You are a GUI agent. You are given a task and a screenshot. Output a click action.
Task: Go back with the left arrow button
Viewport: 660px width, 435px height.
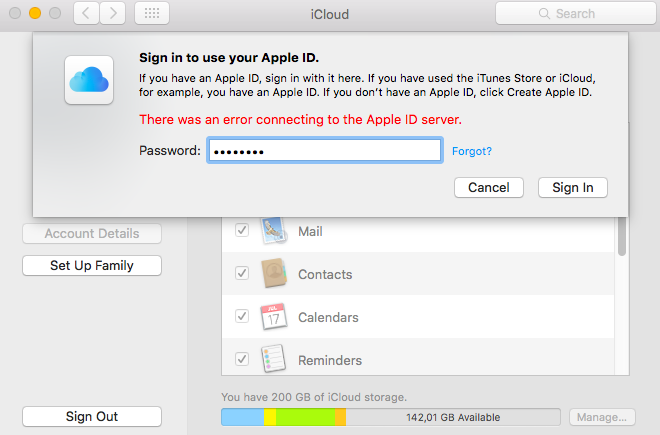tap(86, 13)
